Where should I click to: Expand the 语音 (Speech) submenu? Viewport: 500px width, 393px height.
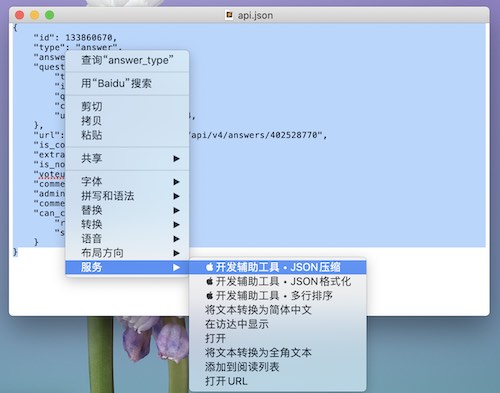(127, 239)
